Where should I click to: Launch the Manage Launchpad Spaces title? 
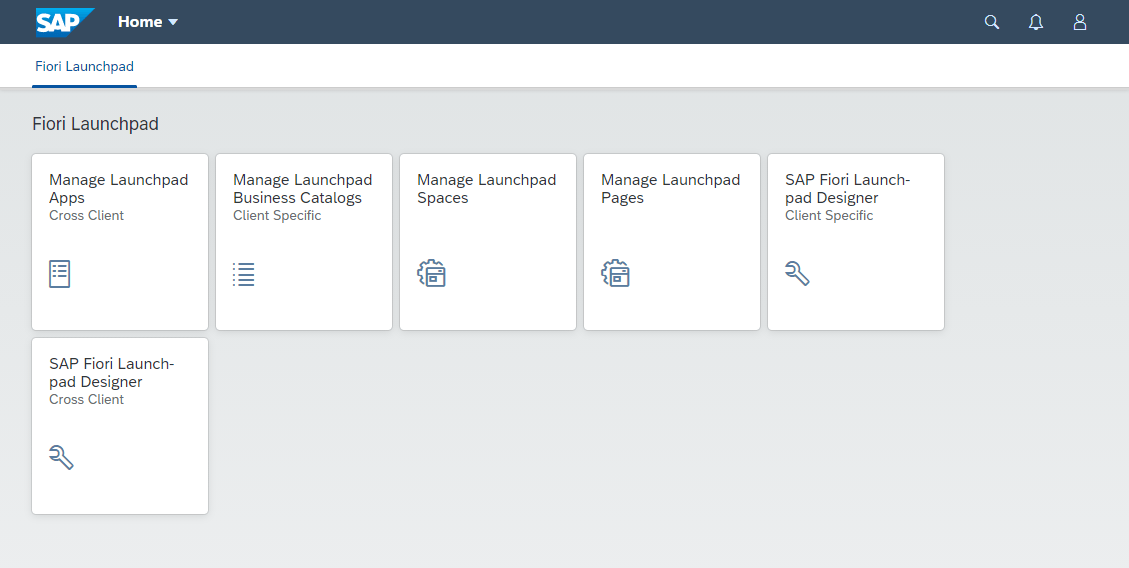point(486,189)
